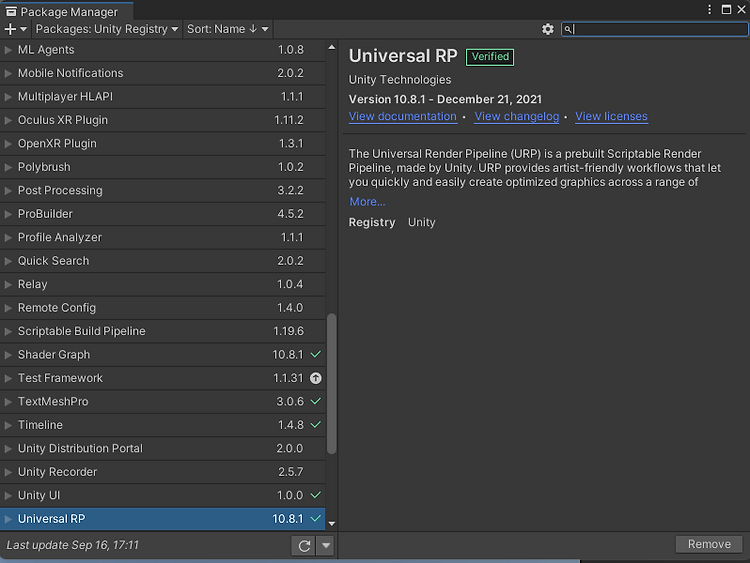Click the Remove button
Image resolution: width=750 pixels, height=563 pixels.
[x=709, y=544]
